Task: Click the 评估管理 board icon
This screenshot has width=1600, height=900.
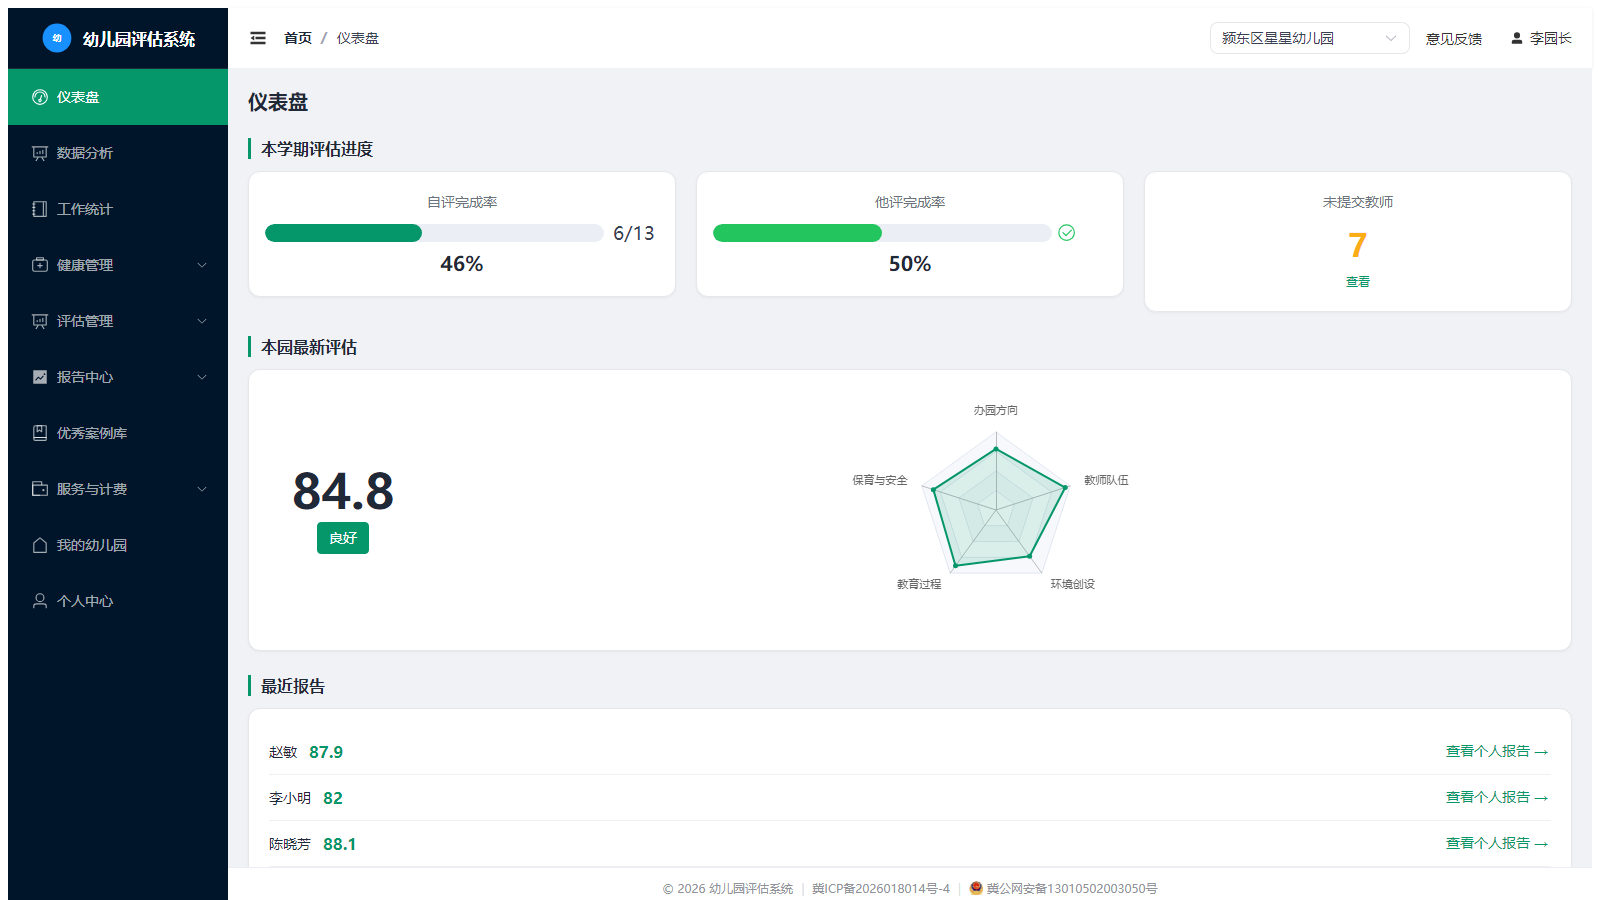Action: pos(40,321)
